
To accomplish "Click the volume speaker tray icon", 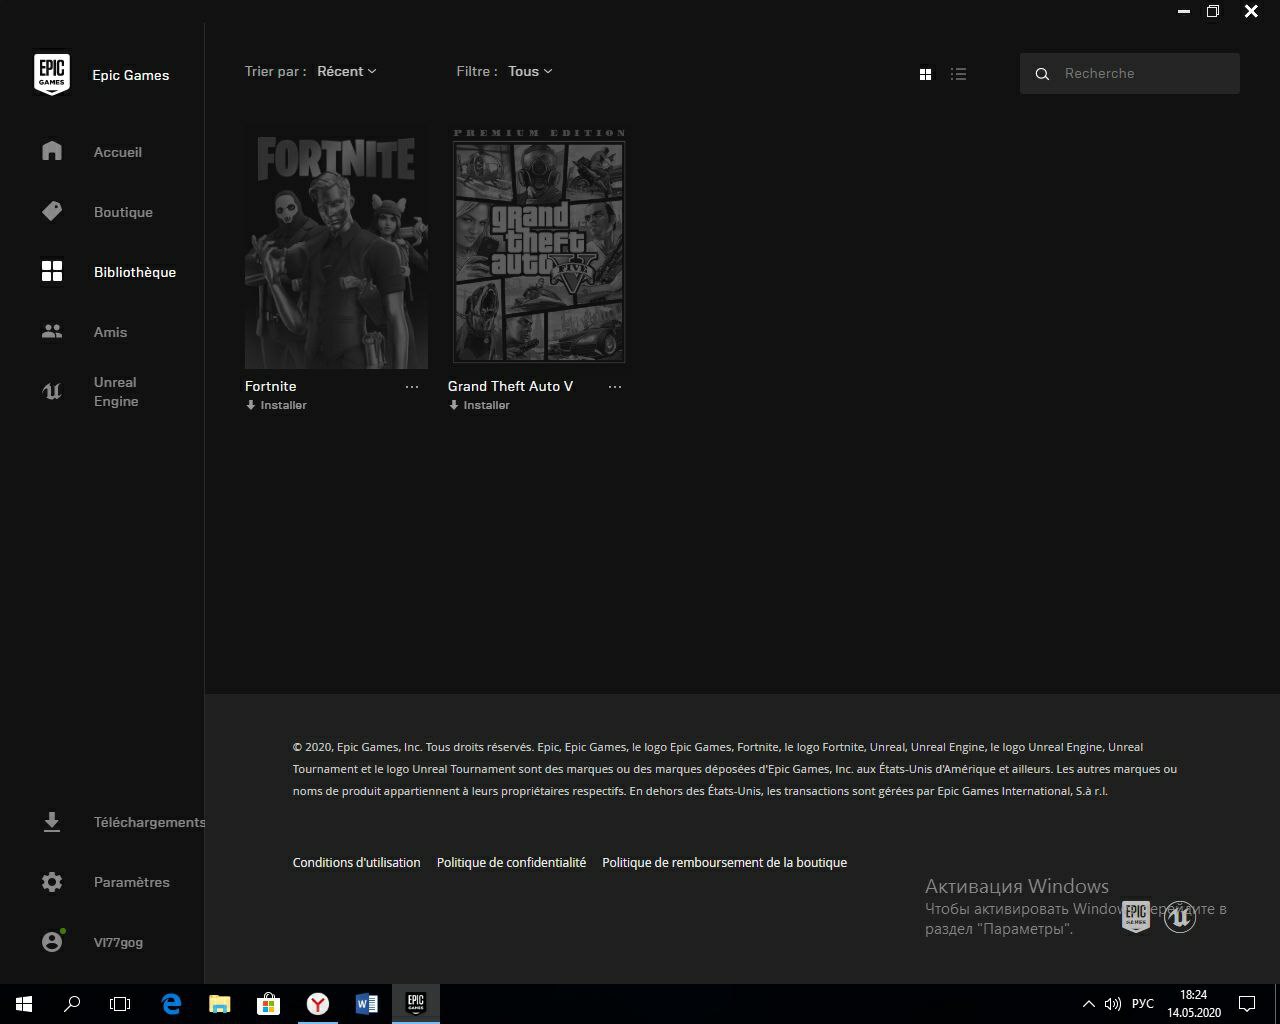I will point(1113,1003).
